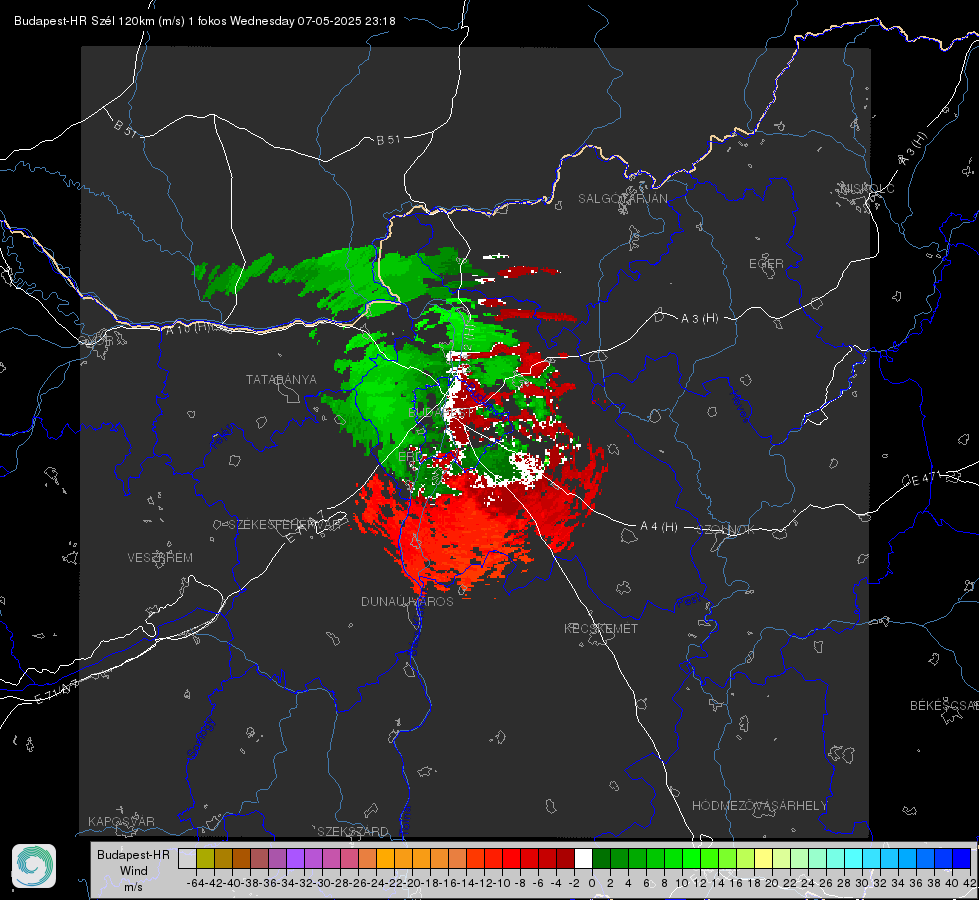The height and width of the screenshot is (900, 979).
Task: Click the BÉKÉSCSABA label at map edge
Action: pos(944,705)
